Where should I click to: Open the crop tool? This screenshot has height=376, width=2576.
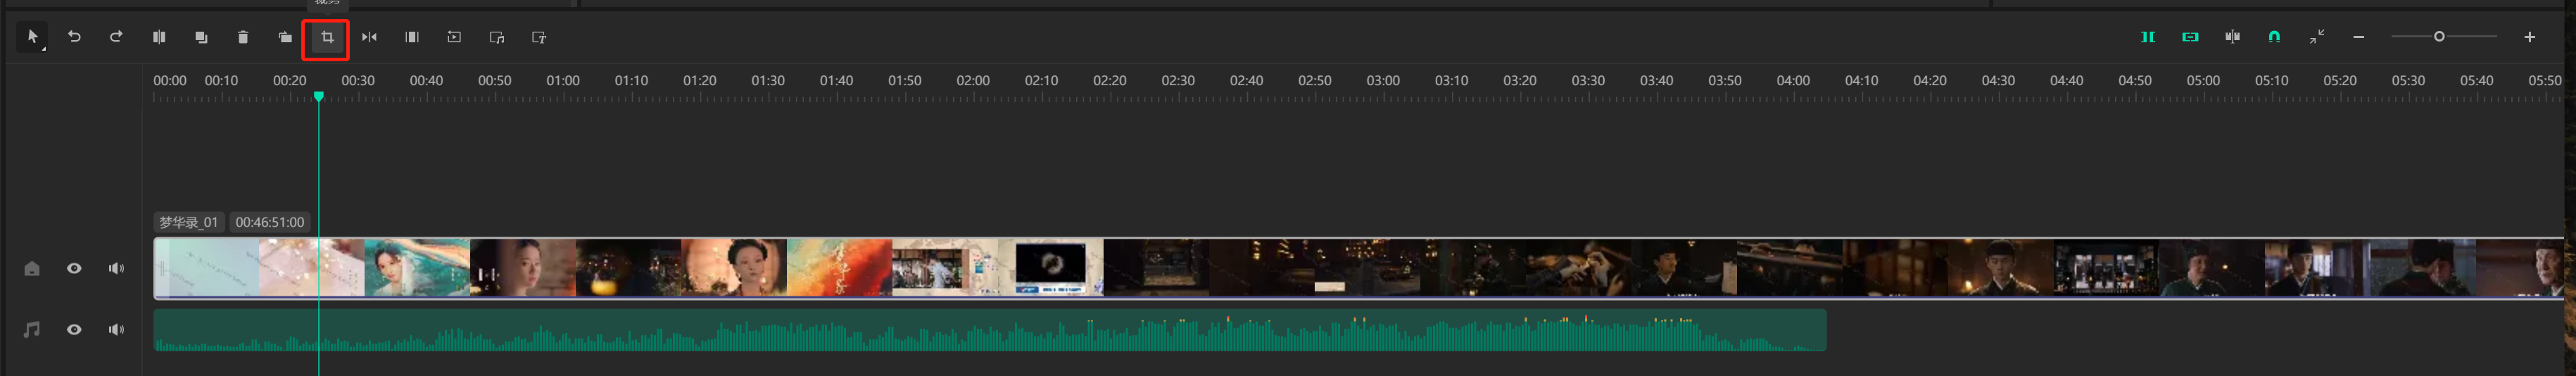click(327, 37)
